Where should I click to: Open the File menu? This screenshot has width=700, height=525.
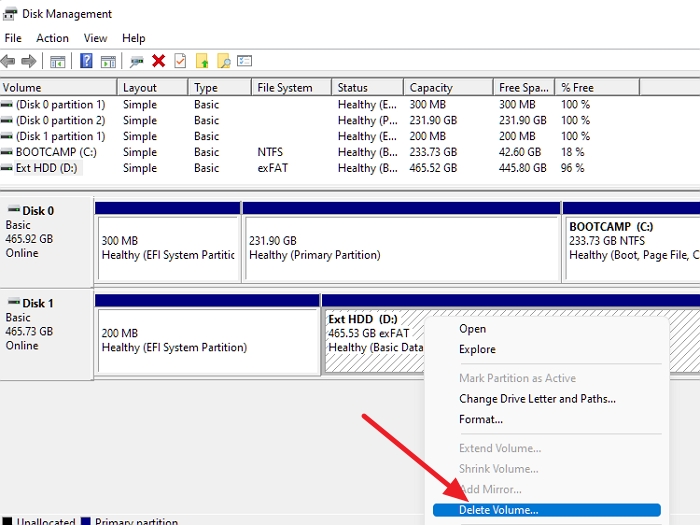(13, 38)
